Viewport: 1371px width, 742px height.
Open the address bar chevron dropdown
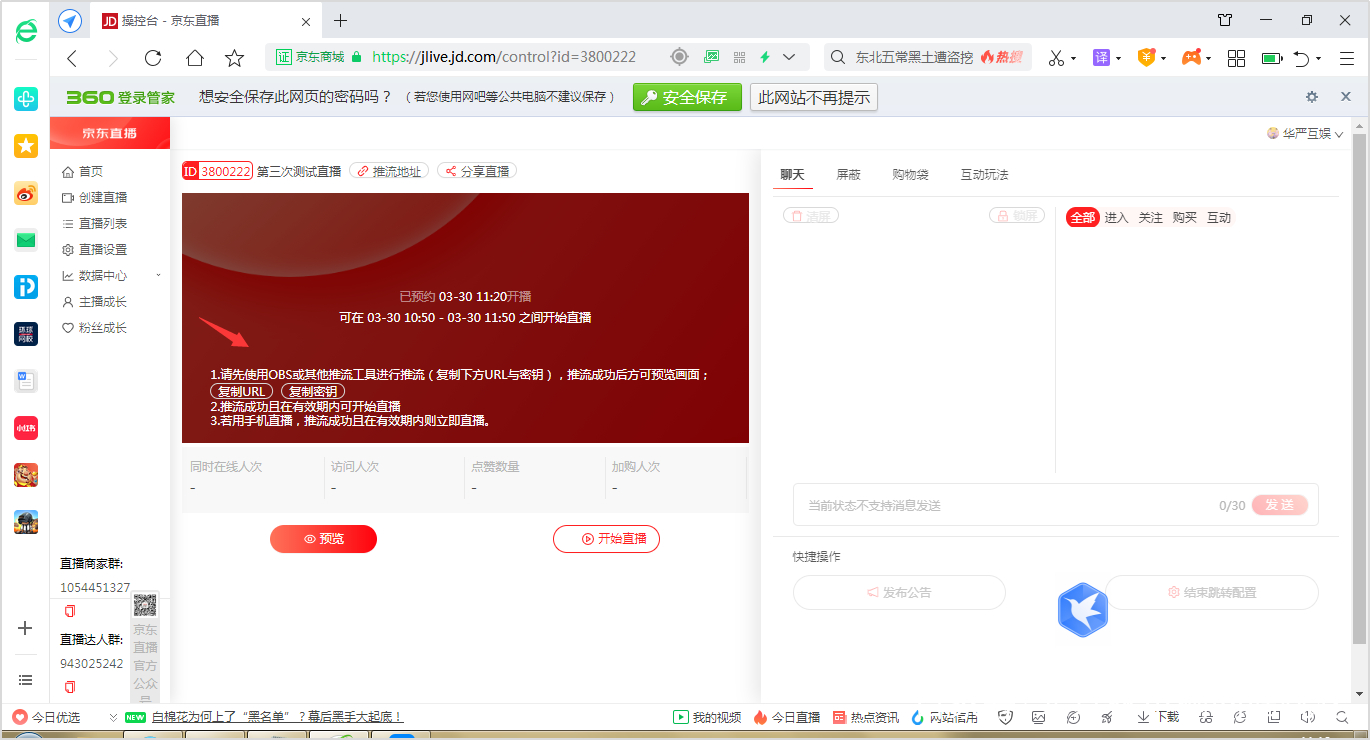pyautogui.click(x=789, y=57)
